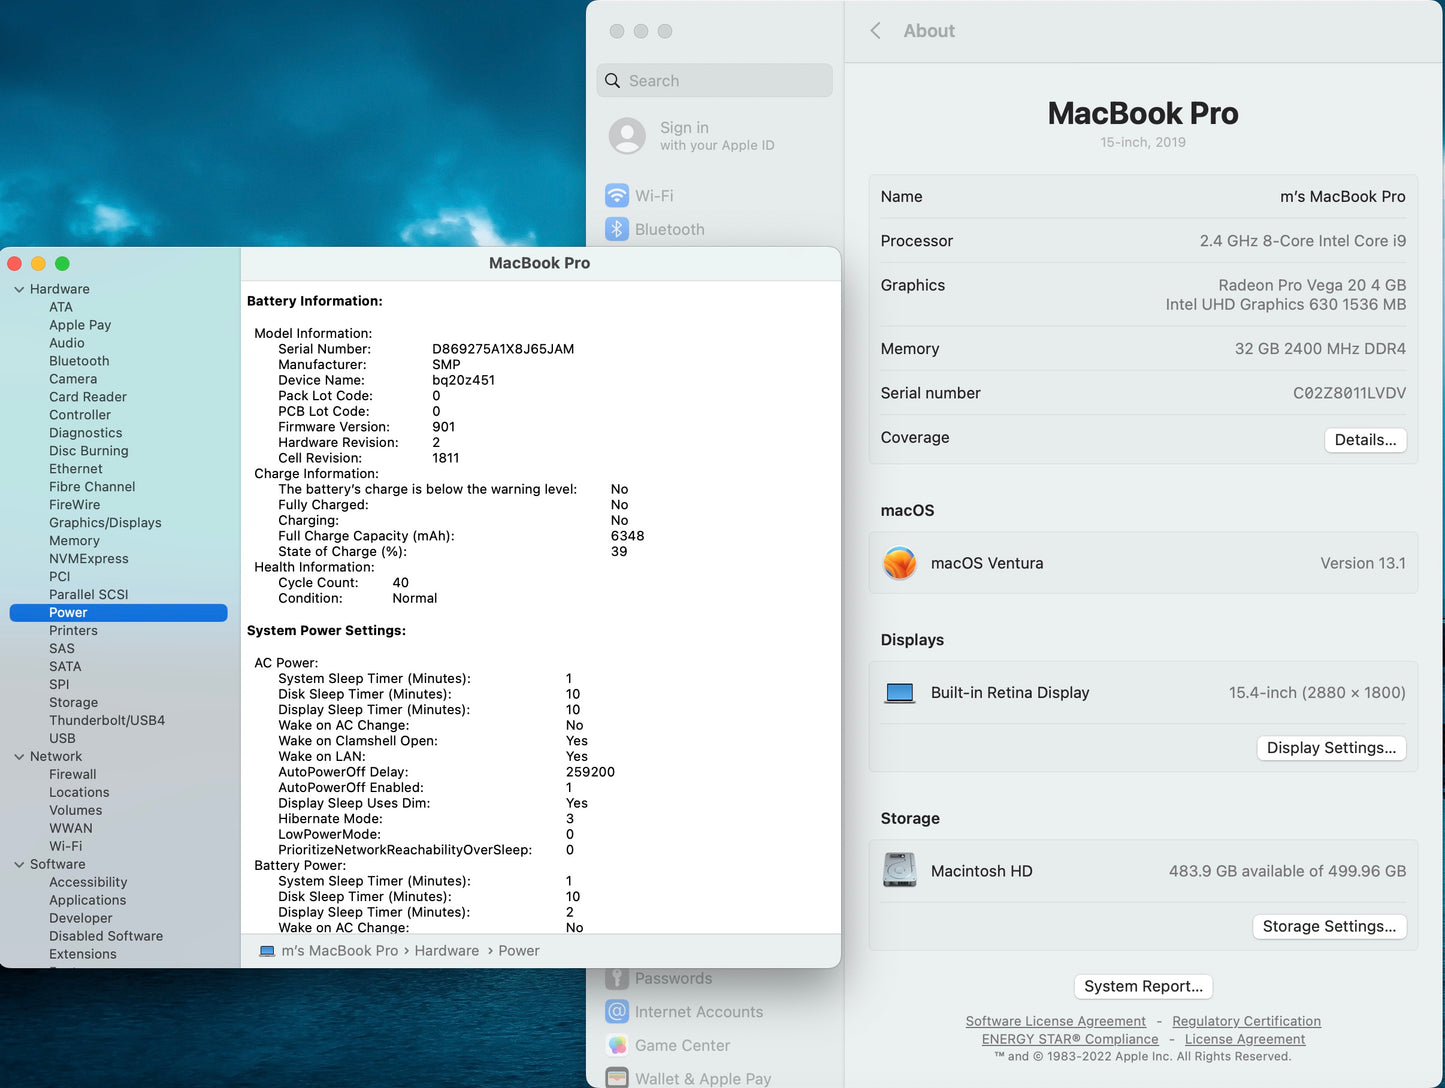This screenshot has height=1088, width=1445.
Task: Collapse the Software tree section
Action: [19, 865]
